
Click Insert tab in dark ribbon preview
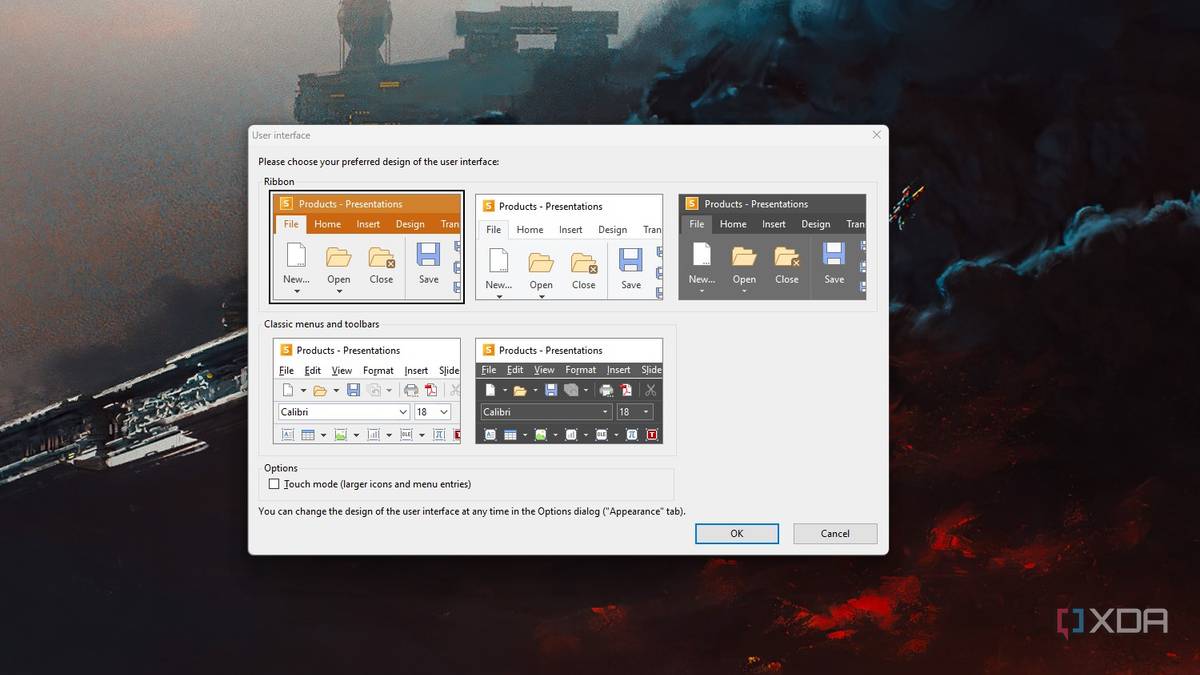[x=774, y=225]
